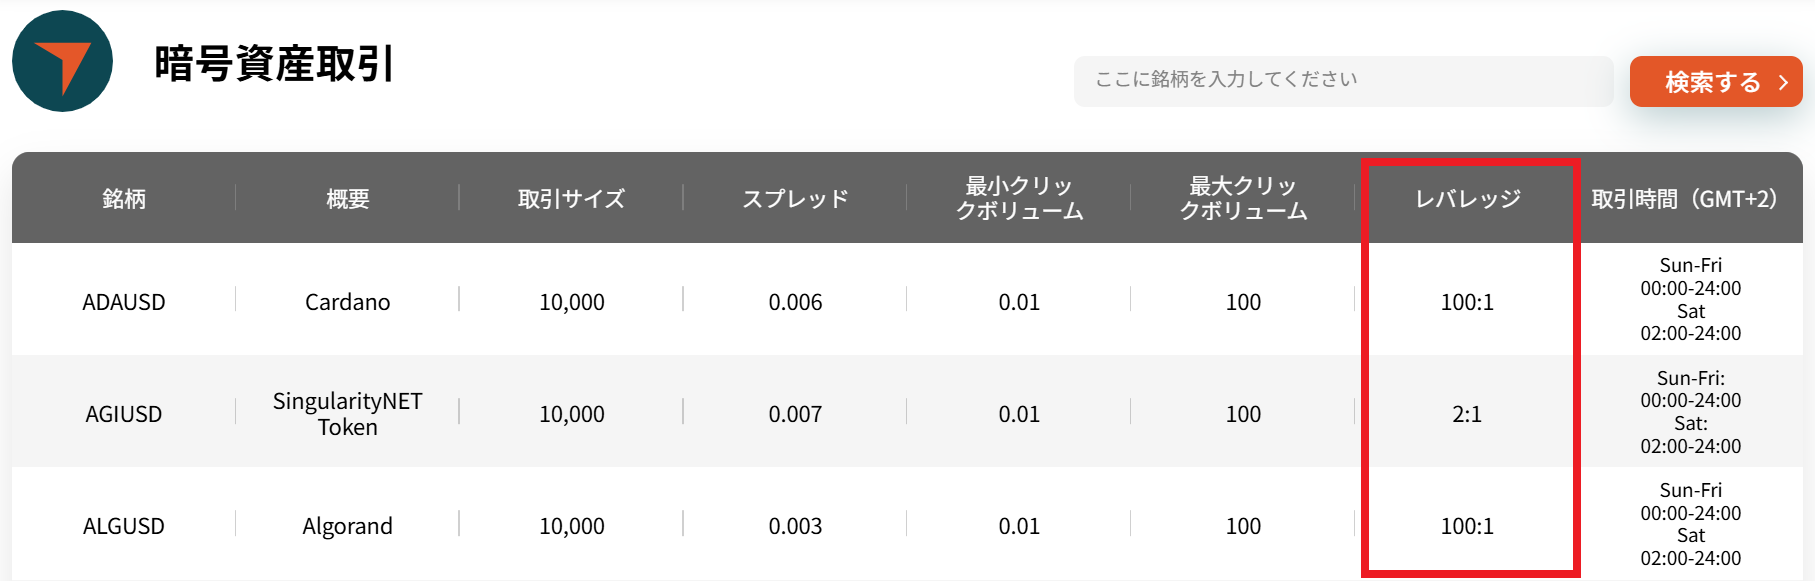The width and height of the screenshot is (1815, 581).
Task: Click the AGIUSD symbol cell
Action: (x=124, y=414)
